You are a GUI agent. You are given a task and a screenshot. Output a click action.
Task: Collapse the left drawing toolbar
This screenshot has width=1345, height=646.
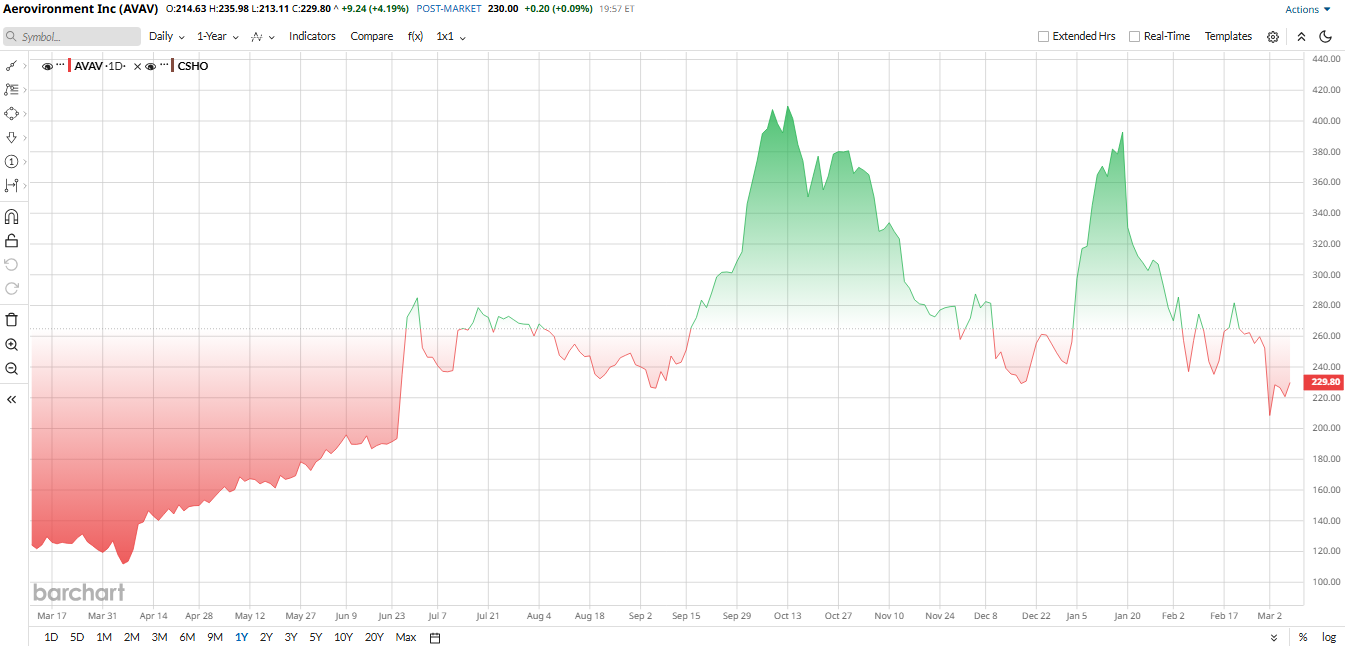click(x=11, y=399)
